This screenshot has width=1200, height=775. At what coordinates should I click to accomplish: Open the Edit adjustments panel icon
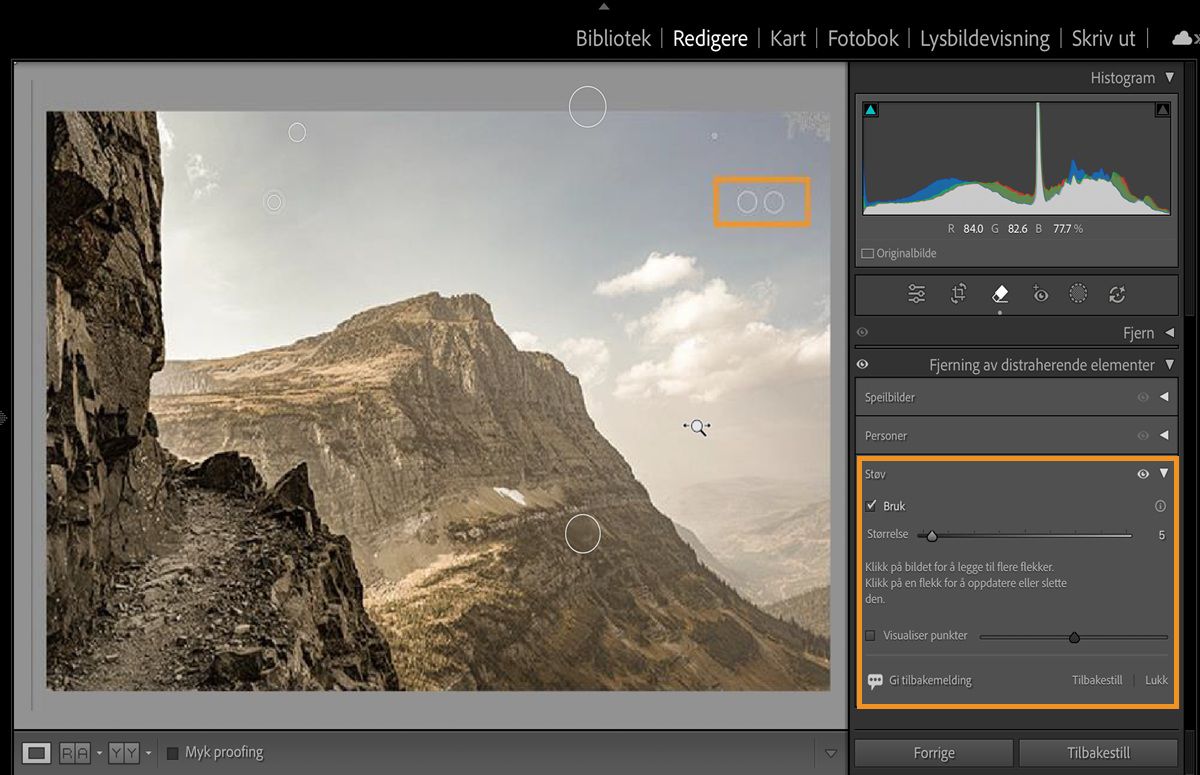916,293
